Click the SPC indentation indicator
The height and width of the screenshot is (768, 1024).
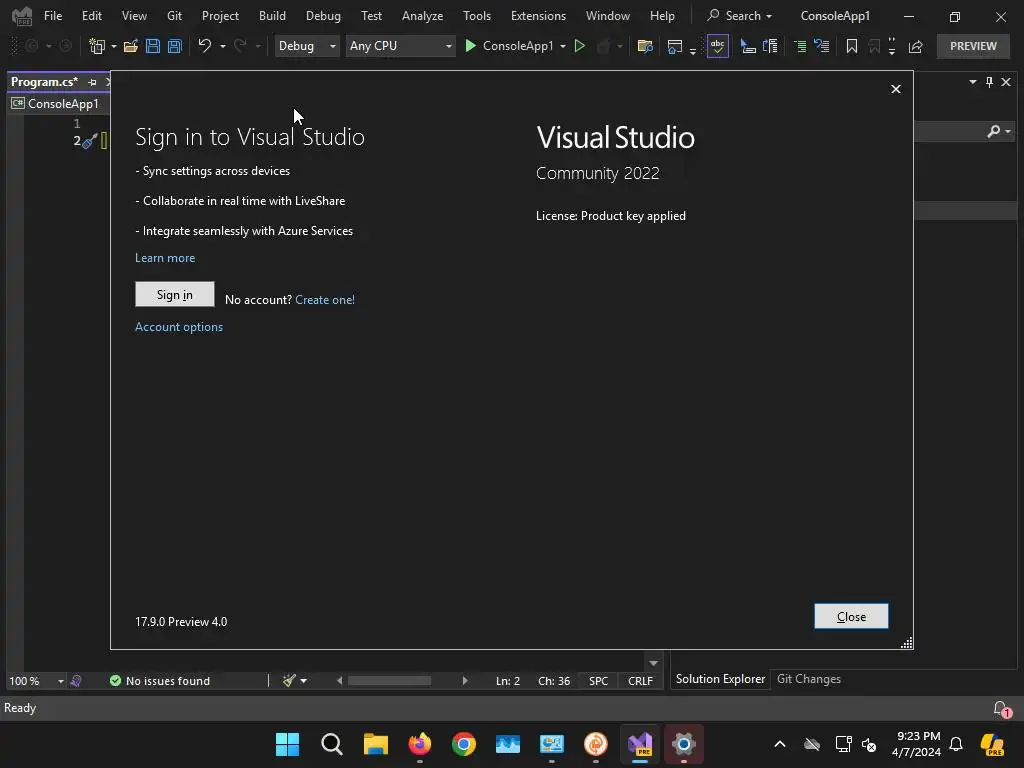pos(598,680)
